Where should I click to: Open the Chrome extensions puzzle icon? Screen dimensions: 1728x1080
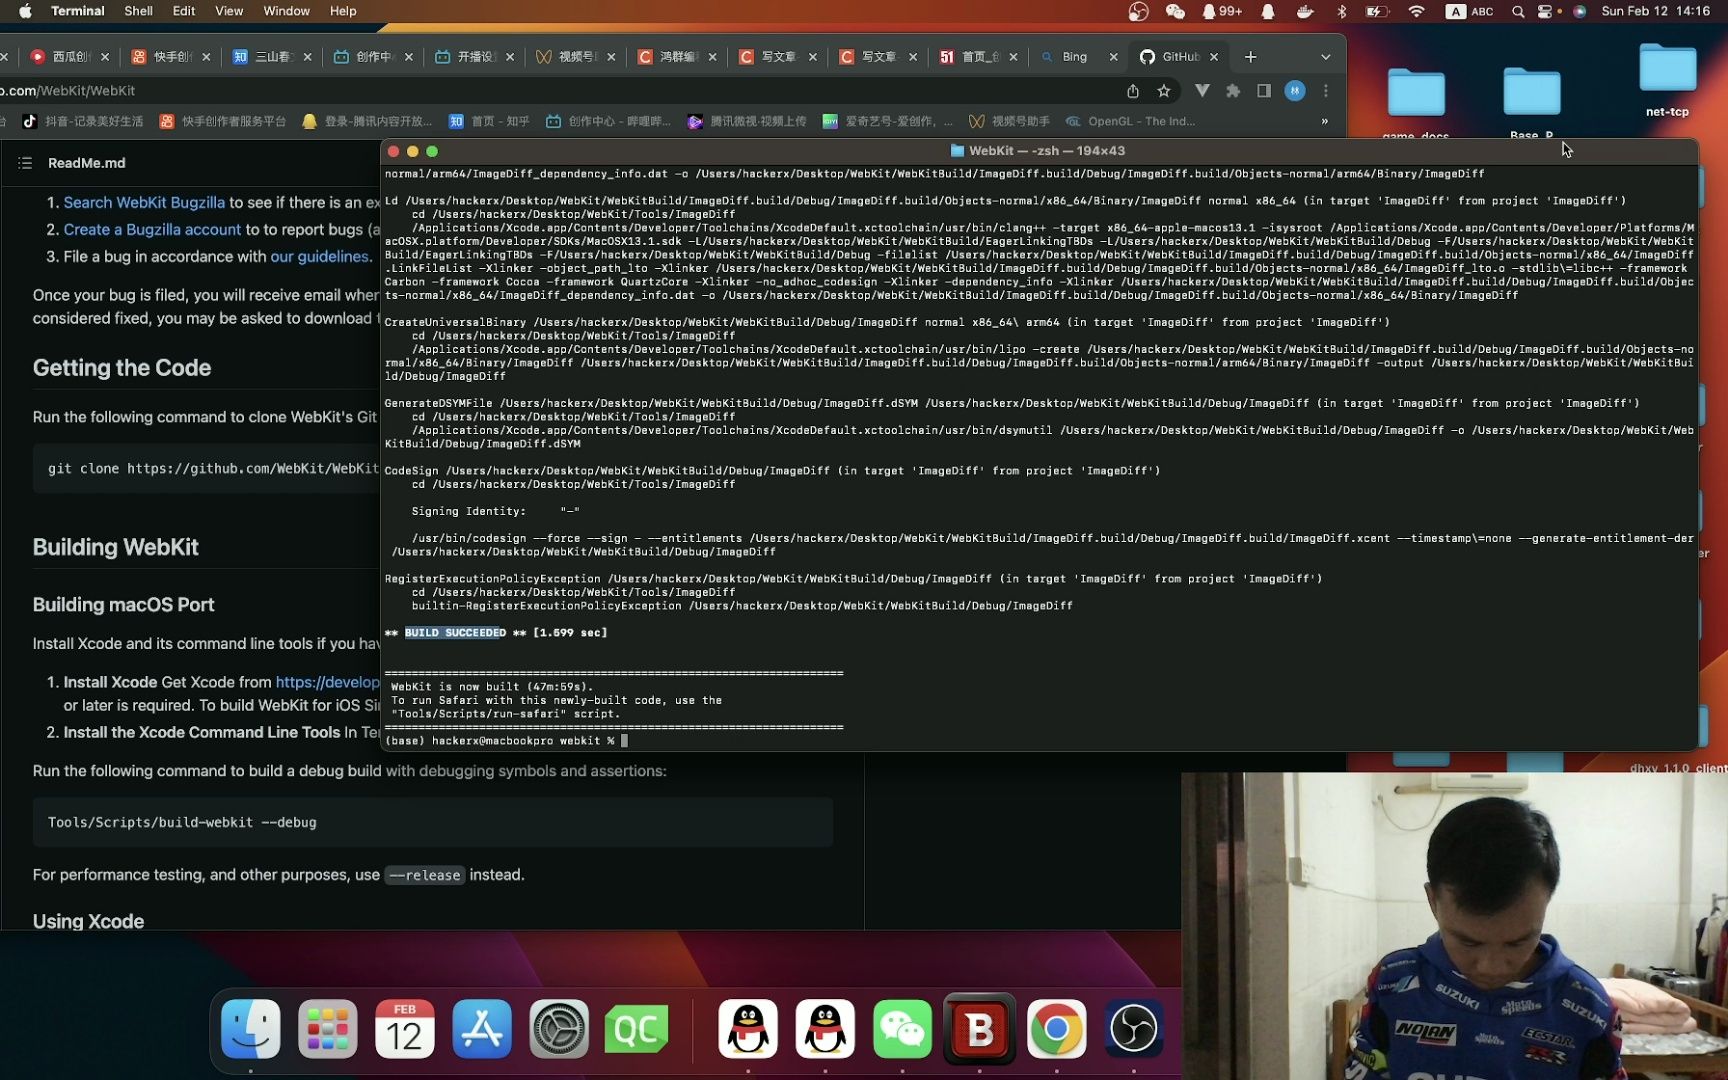pos(1233,91)
